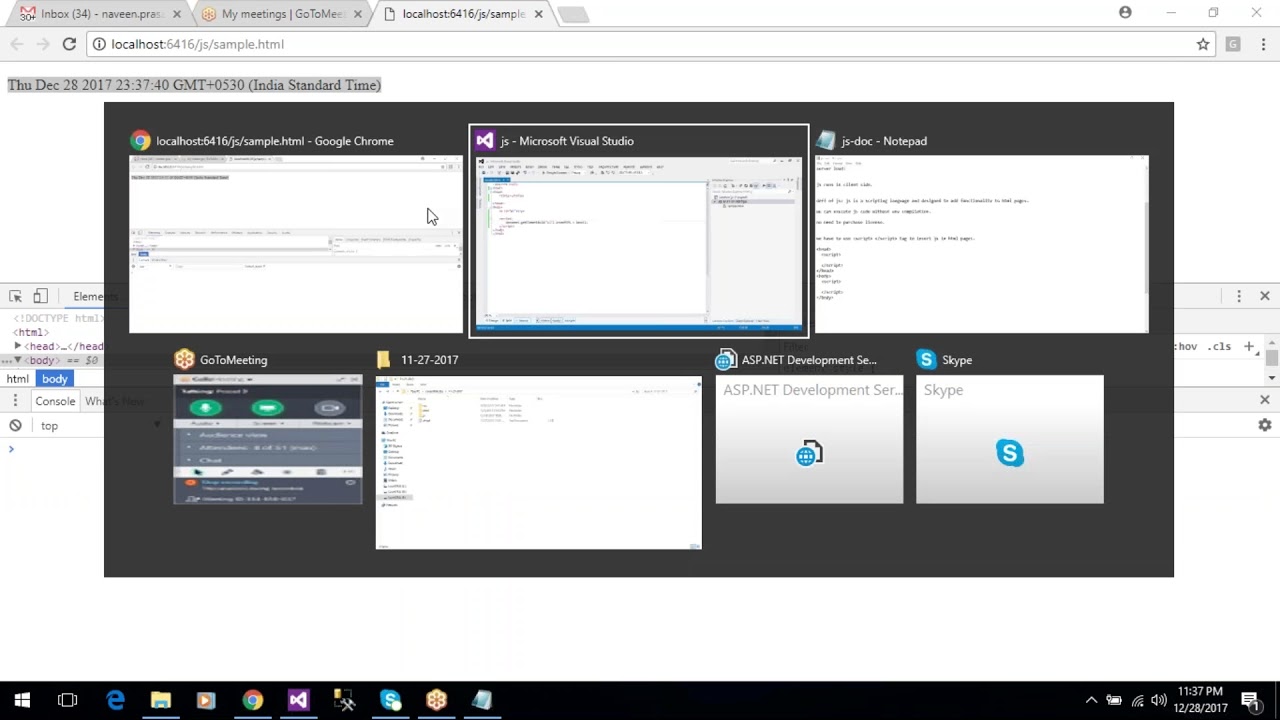This screenshot has height=720, width=1280.
Task: Close the DevTools panel
Action: 1265,296
